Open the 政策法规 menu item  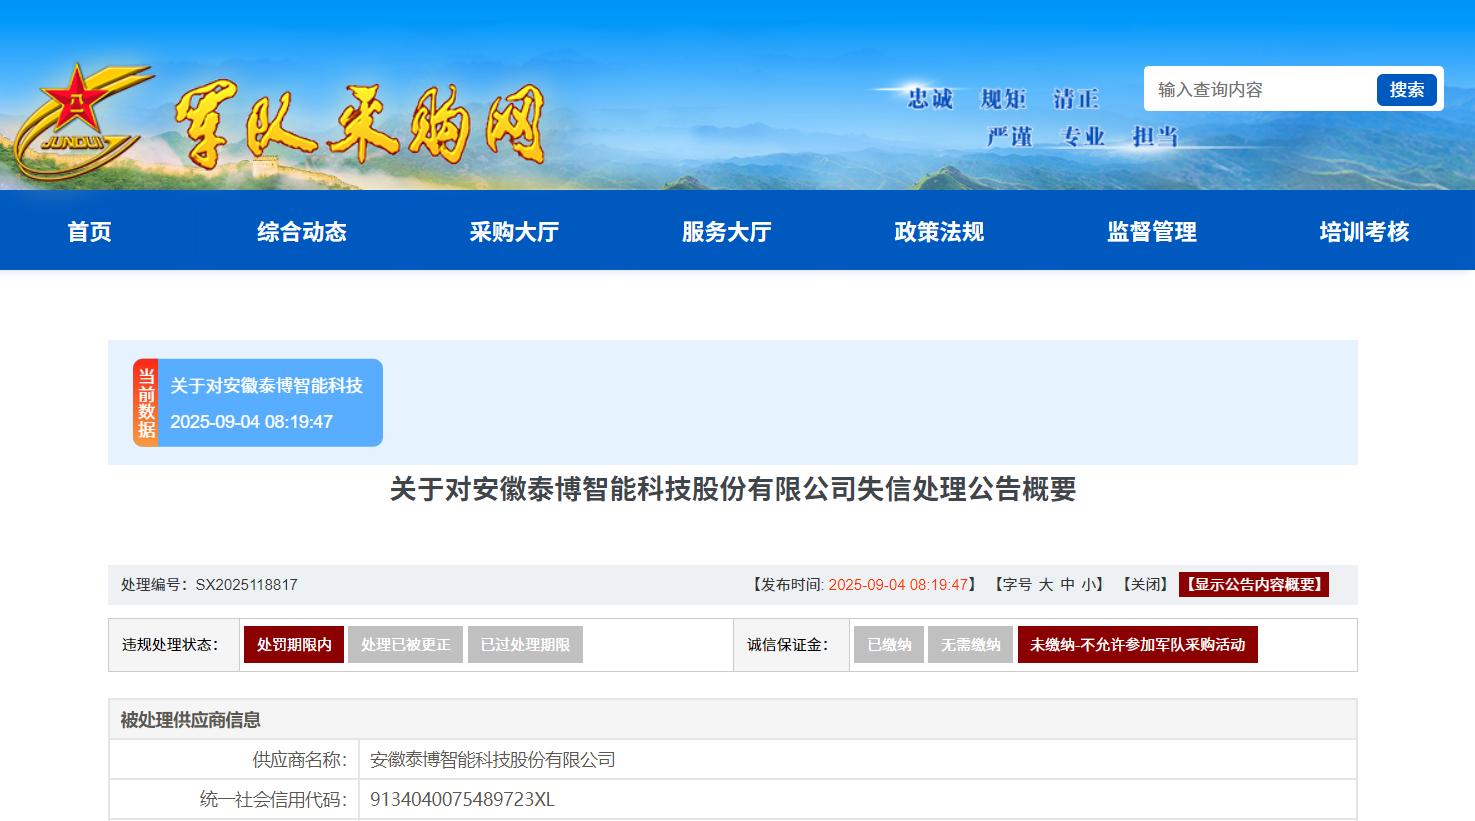[940, 232]
